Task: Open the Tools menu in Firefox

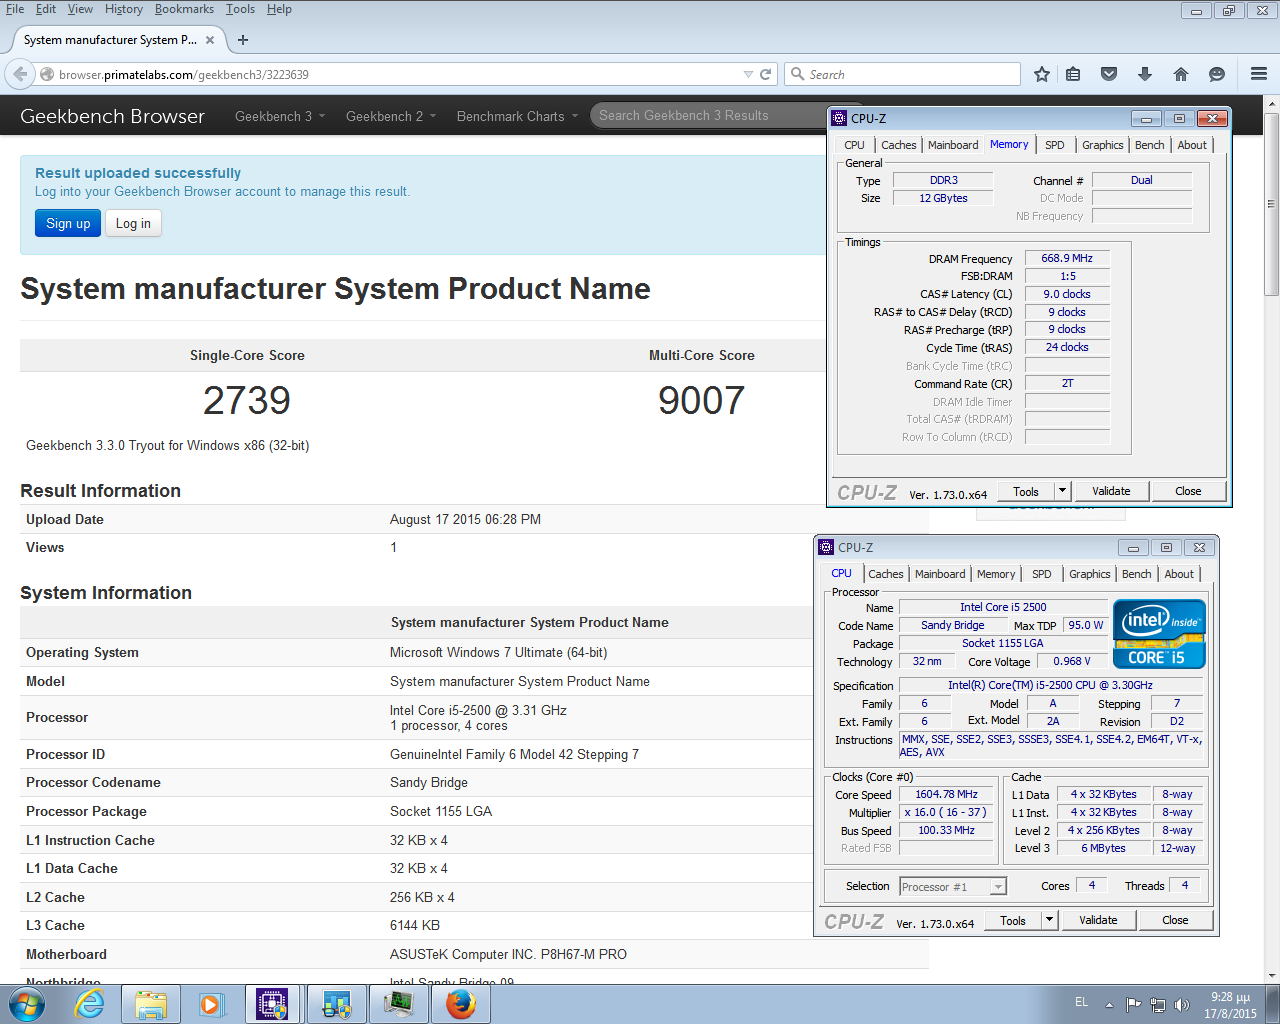Action: (240, 9)
